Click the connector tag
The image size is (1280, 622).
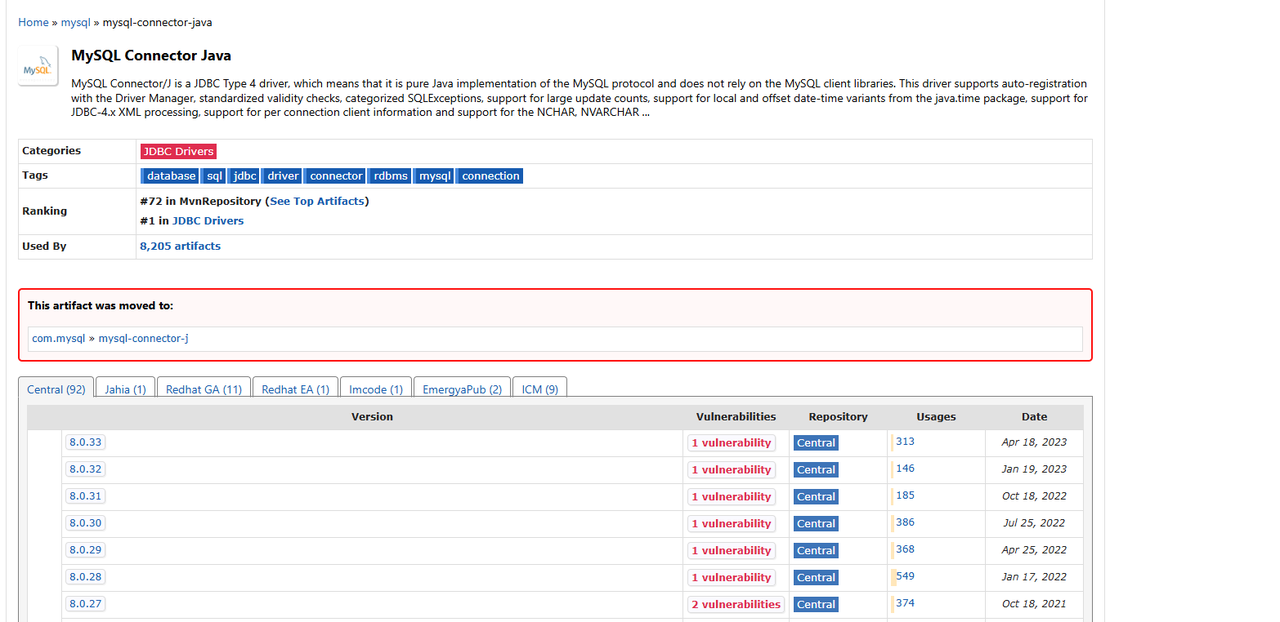tap(336, 176)
